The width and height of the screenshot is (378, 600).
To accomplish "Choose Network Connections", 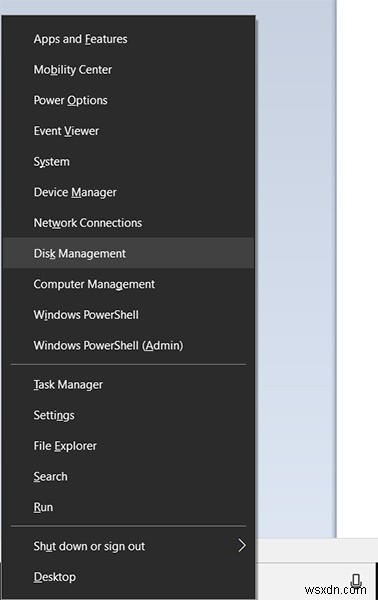I will (128, 223).
